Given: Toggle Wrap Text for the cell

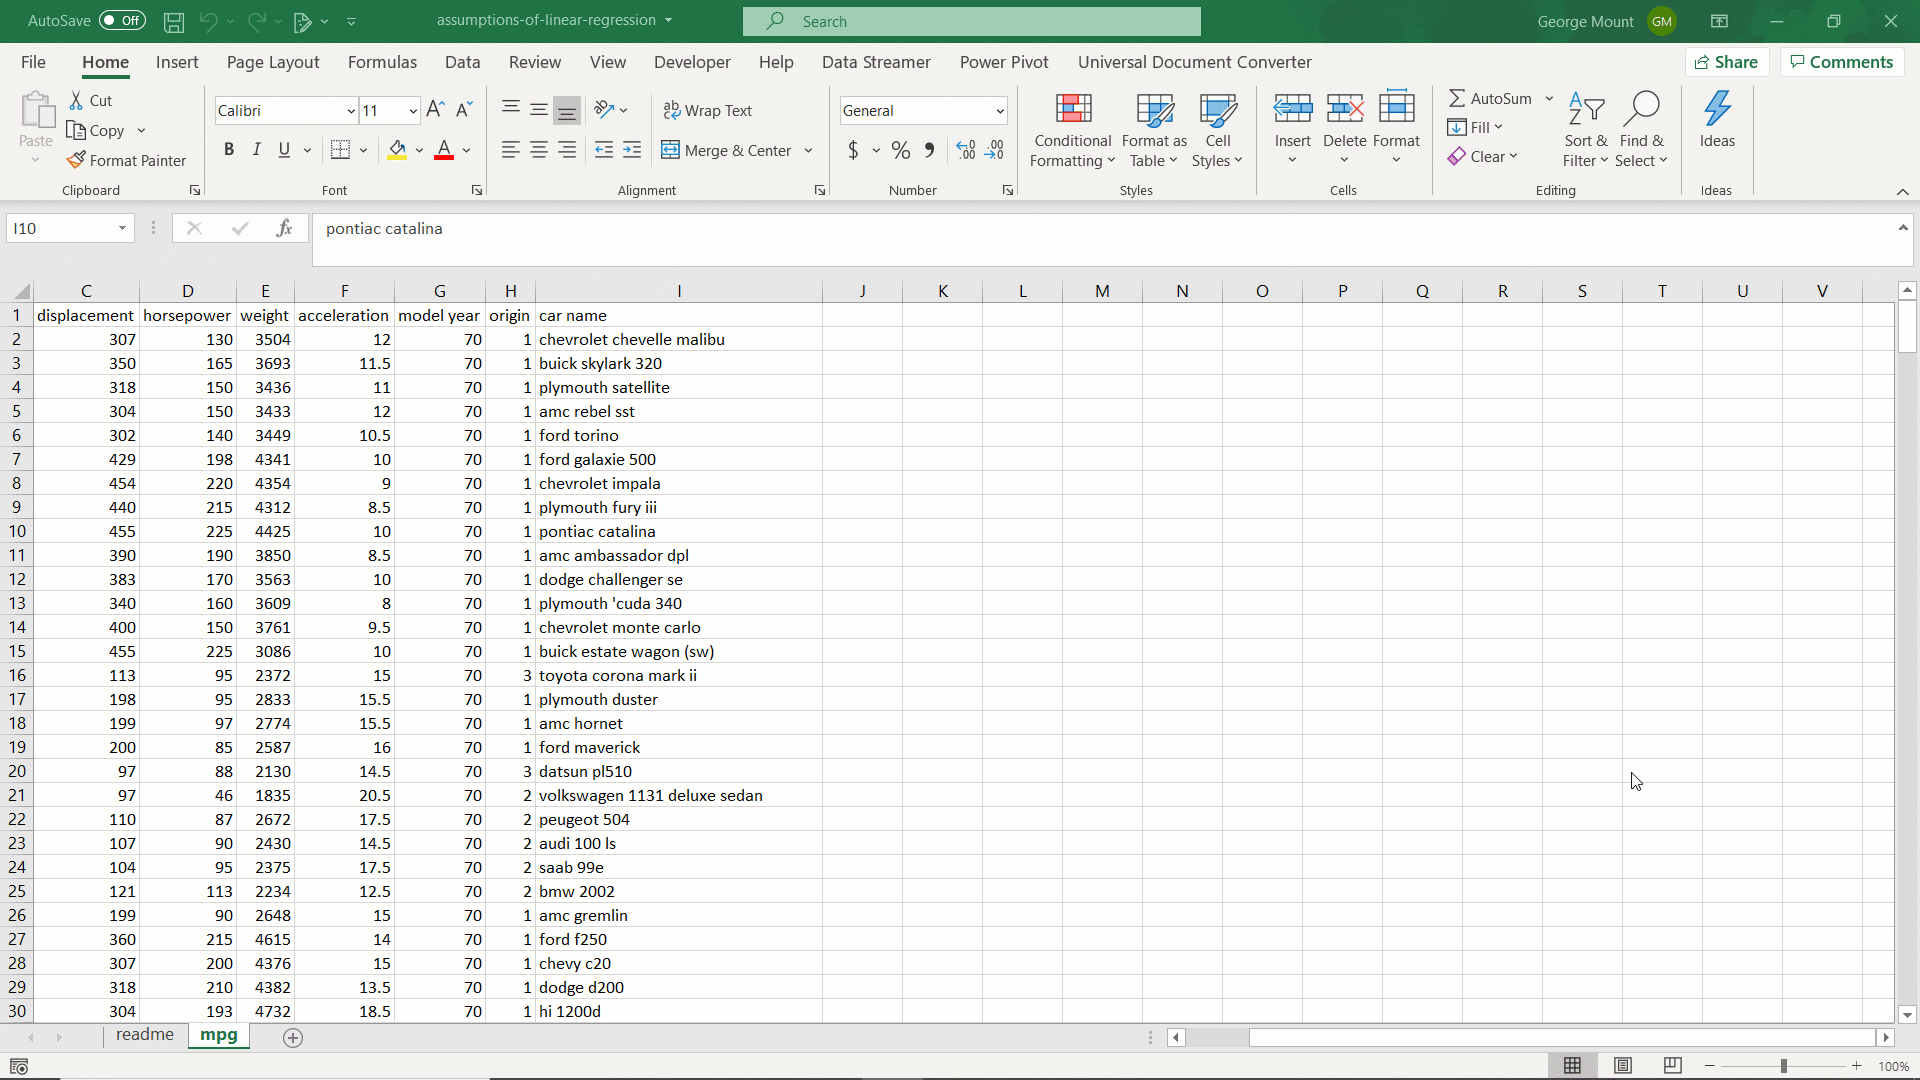Looking at the screenshot, I should click(708, 110).
